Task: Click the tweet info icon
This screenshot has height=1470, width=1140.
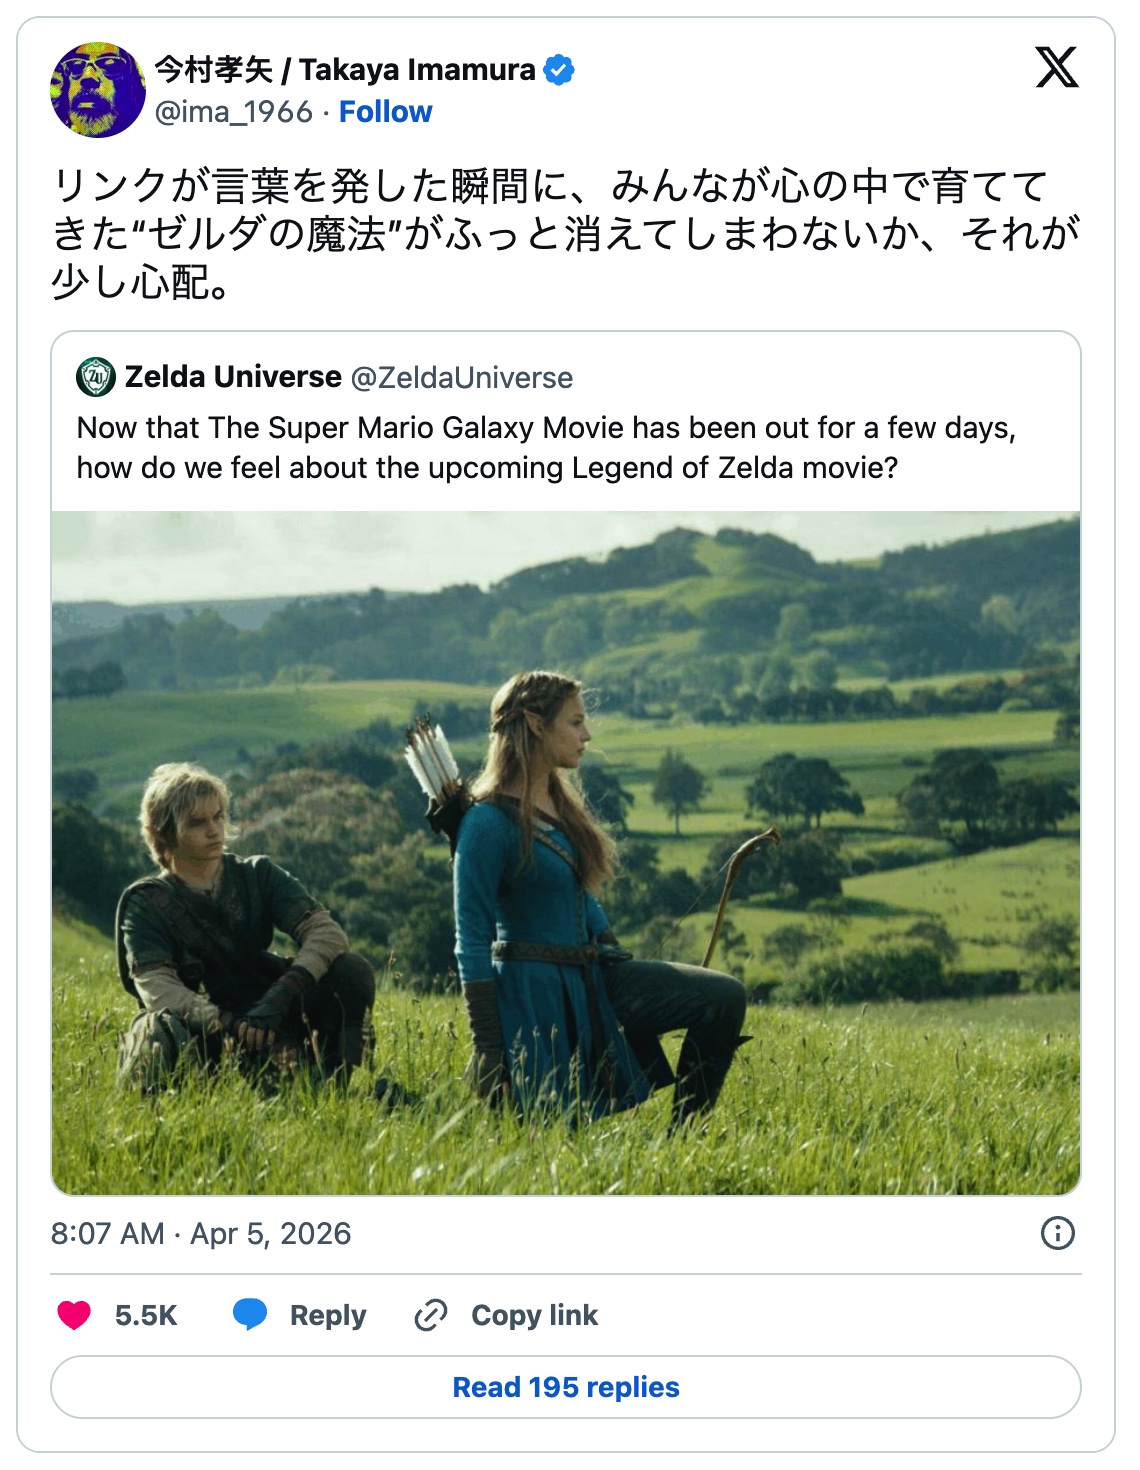Action: [x=1057, y=1233]
